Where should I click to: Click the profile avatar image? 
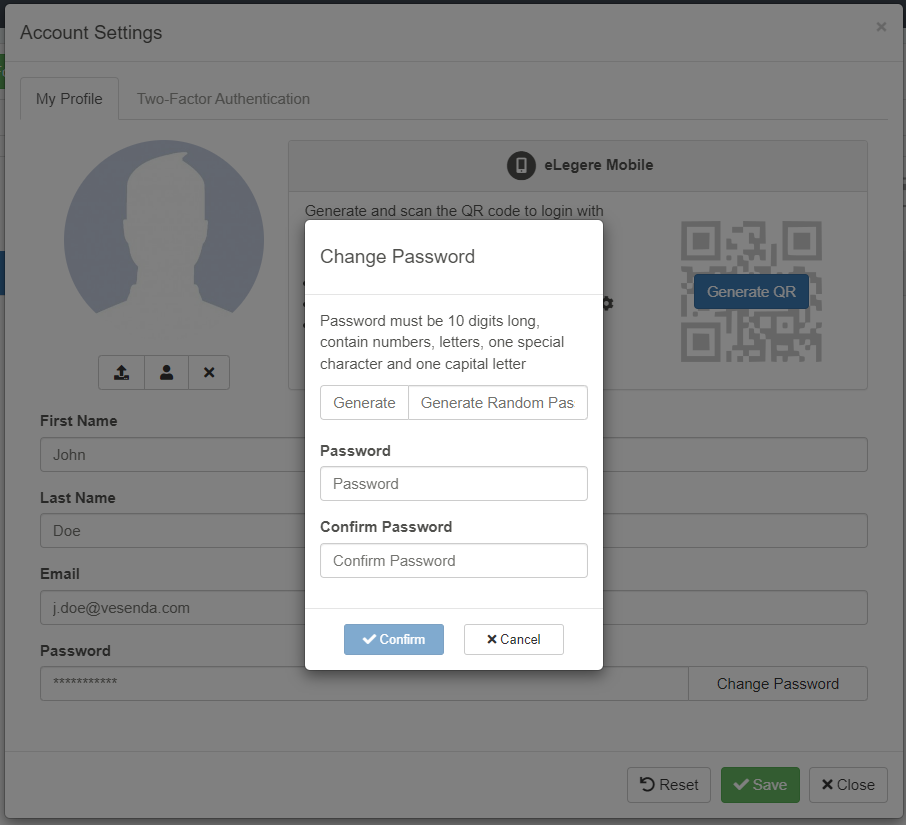164,240
